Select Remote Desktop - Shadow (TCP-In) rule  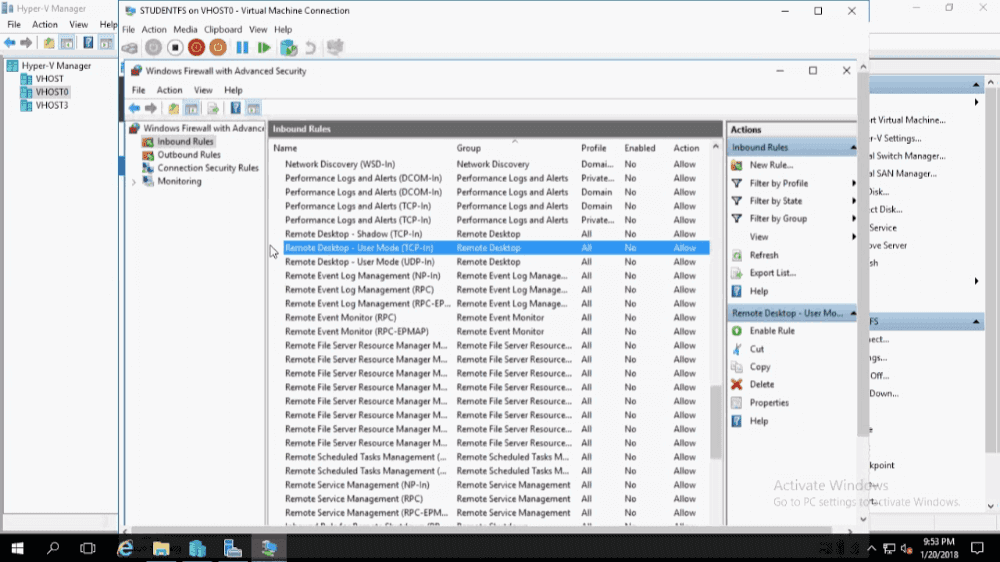[353, 234]
